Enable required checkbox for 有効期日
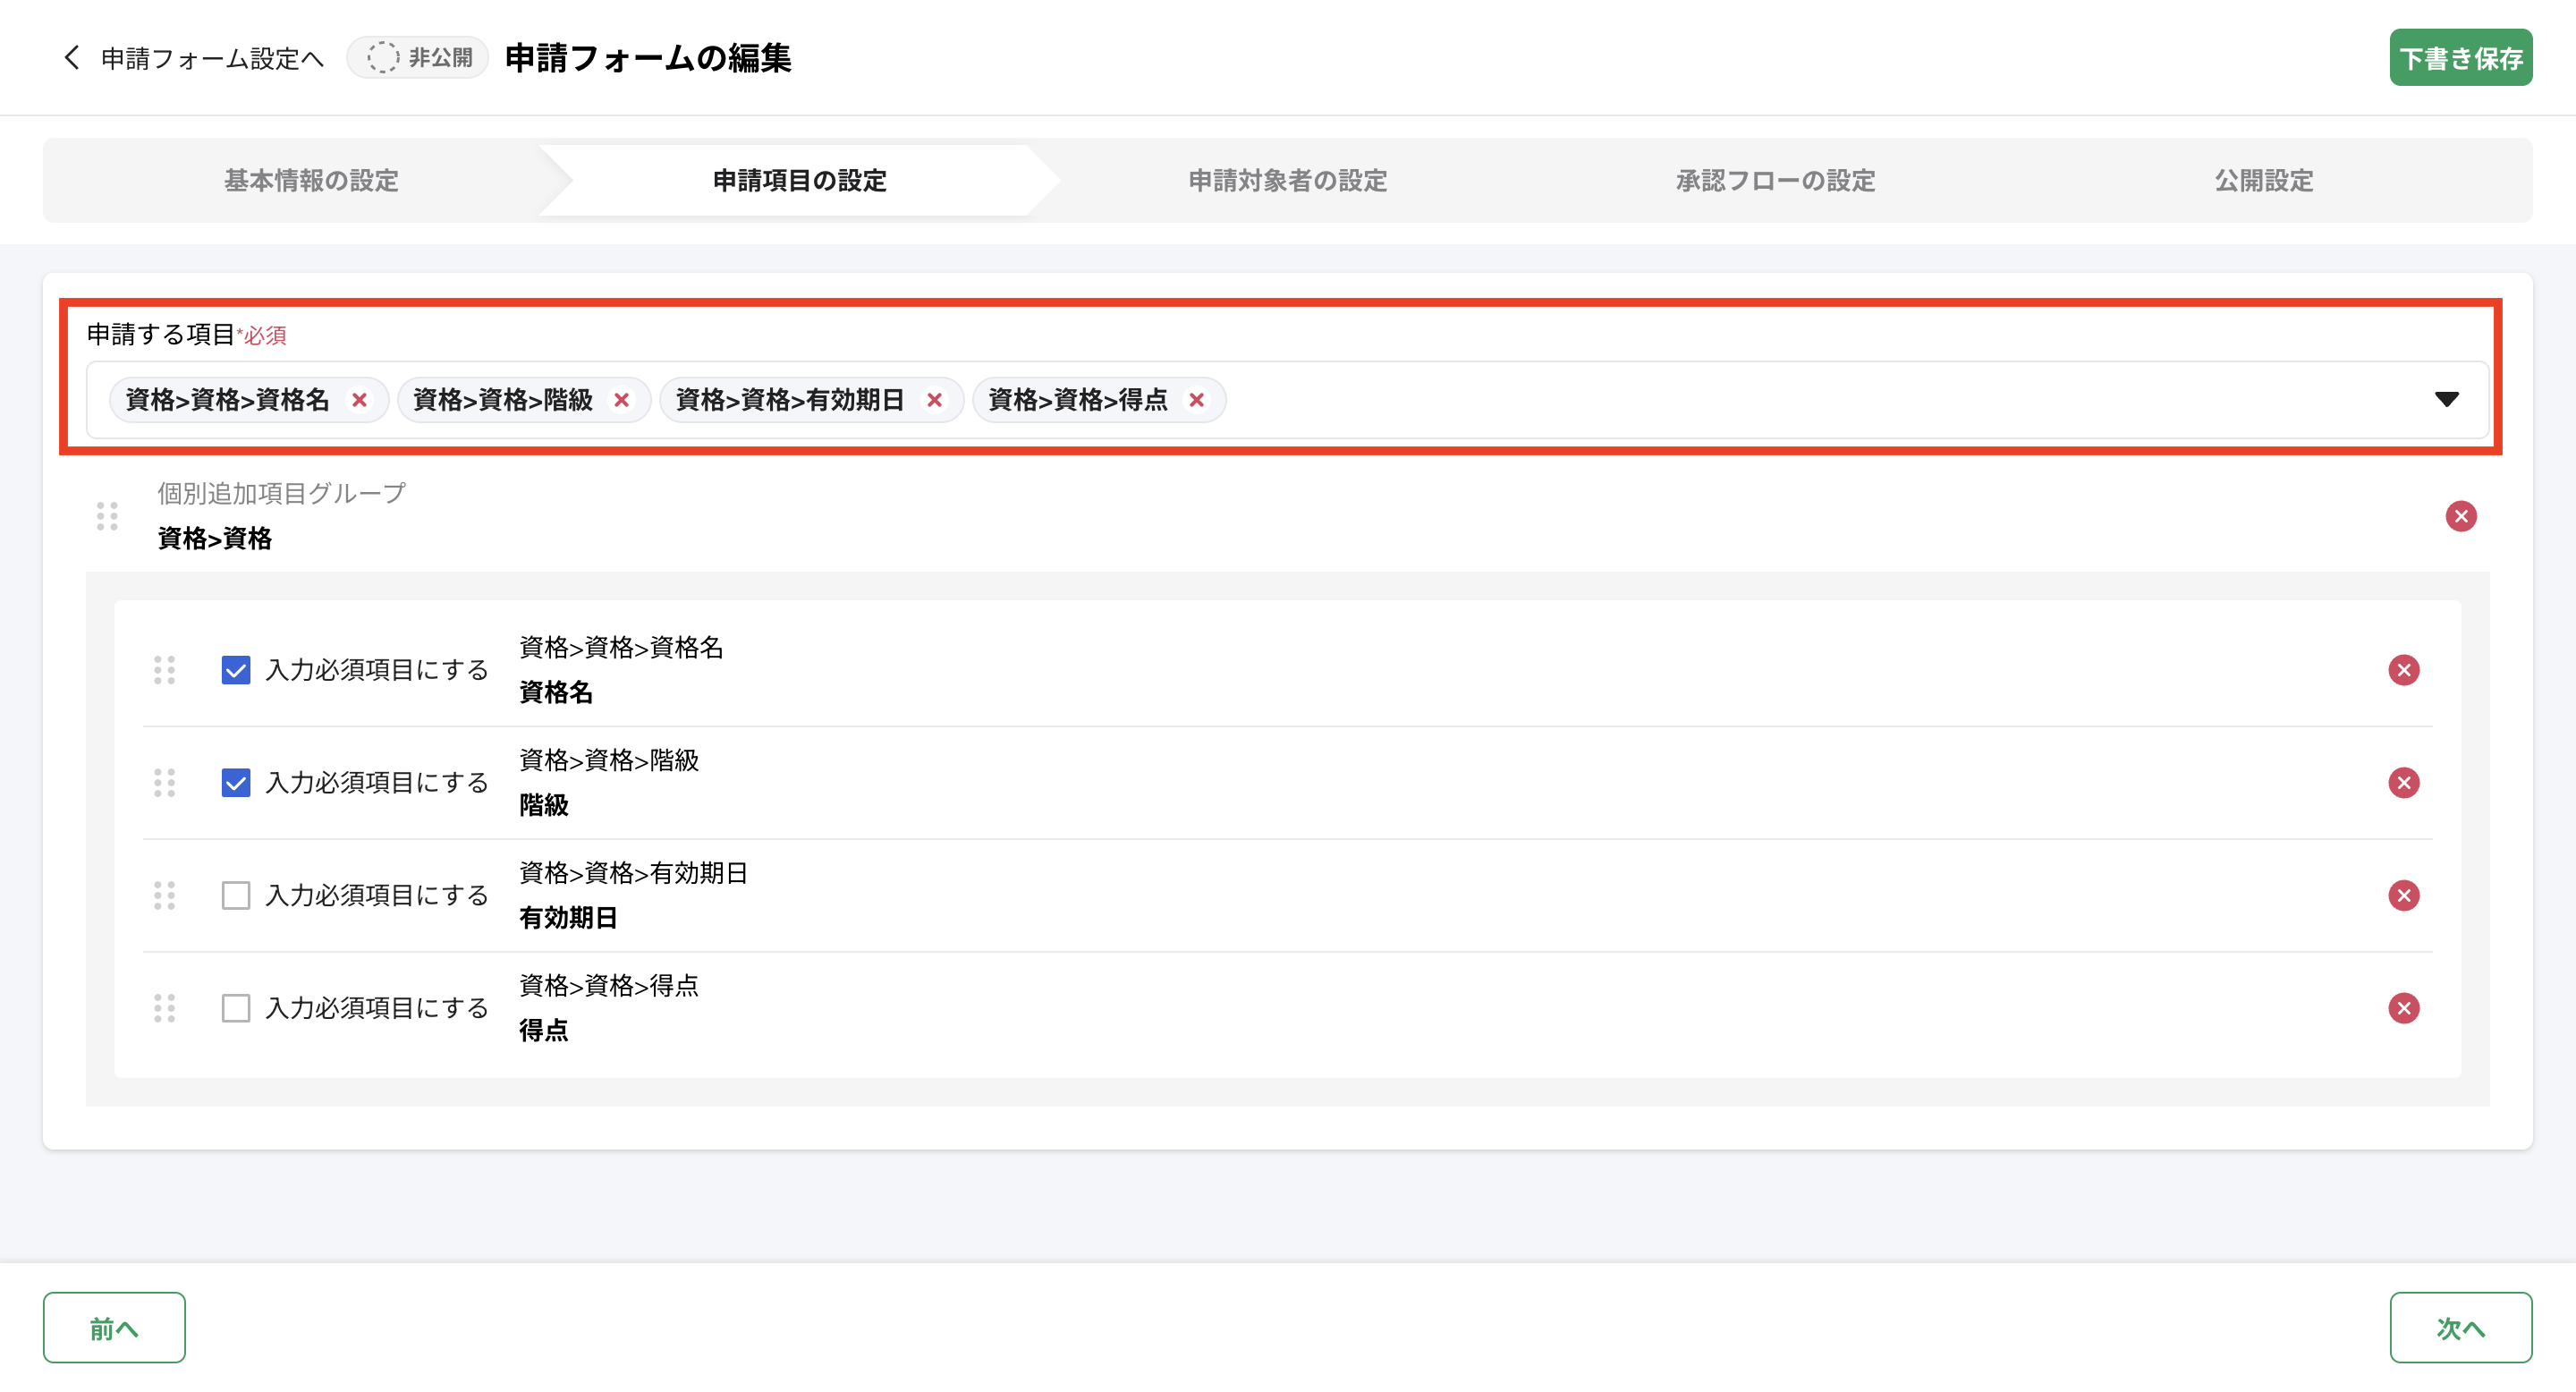The height and width of the screenshot is (1392, 2576). click(236, 895)
